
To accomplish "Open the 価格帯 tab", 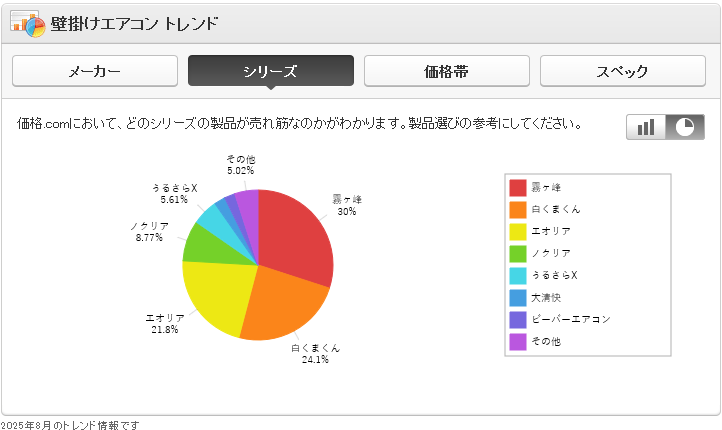I will click(447, 71).
